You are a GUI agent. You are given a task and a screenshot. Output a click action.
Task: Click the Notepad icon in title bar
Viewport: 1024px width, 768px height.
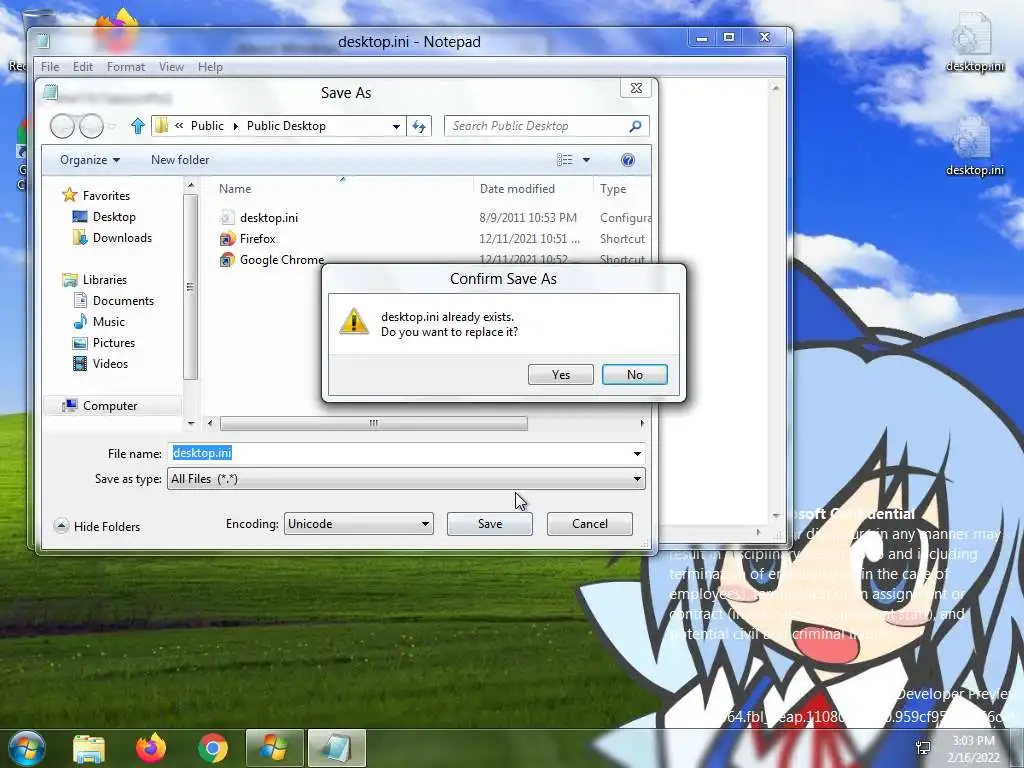coord(43,42)
